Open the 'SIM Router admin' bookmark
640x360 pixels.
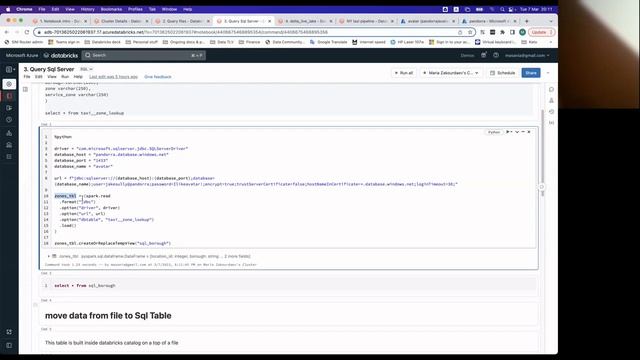[x=24, y=42]
